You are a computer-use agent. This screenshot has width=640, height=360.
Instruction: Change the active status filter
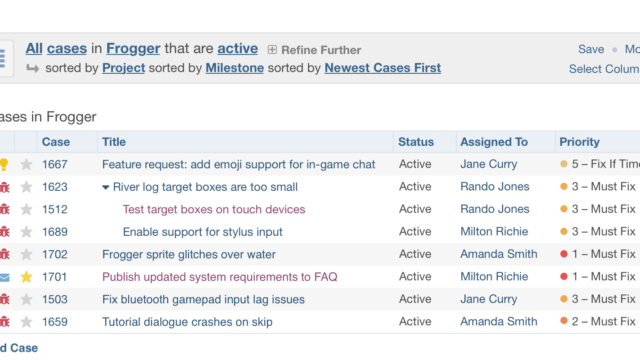click(238, 49)
